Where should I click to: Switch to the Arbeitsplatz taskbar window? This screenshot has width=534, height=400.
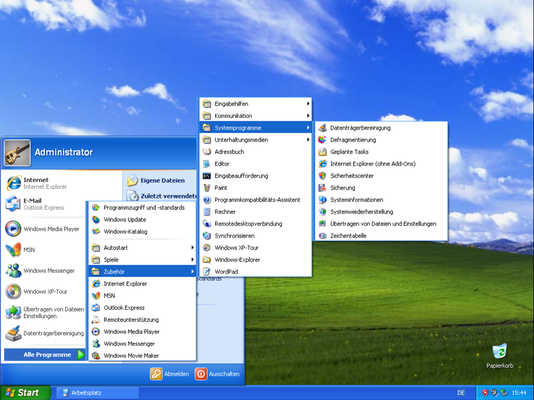tap(97, 393)
